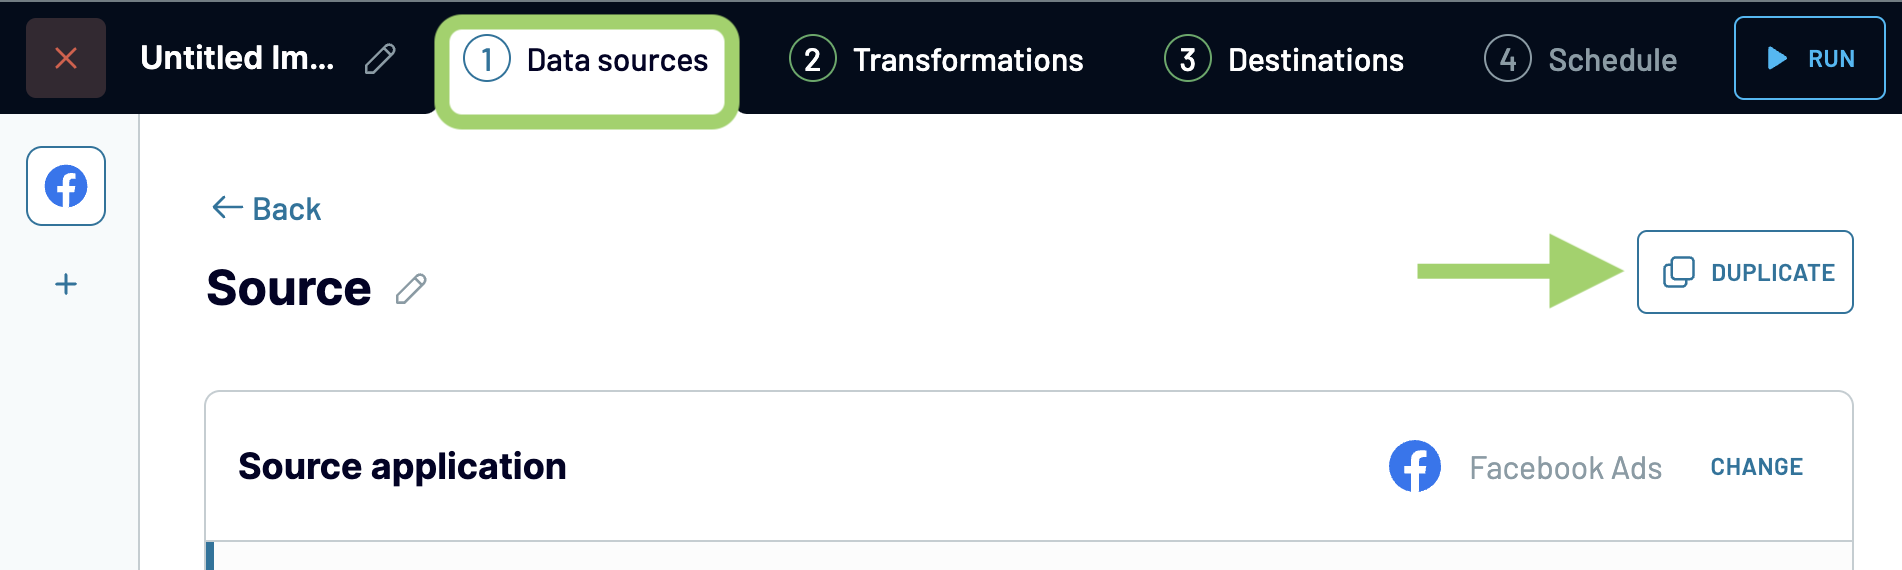Edit the Untitled importer name pencil icon
This screenshot has width=1902, height=570.
[380, 59]
